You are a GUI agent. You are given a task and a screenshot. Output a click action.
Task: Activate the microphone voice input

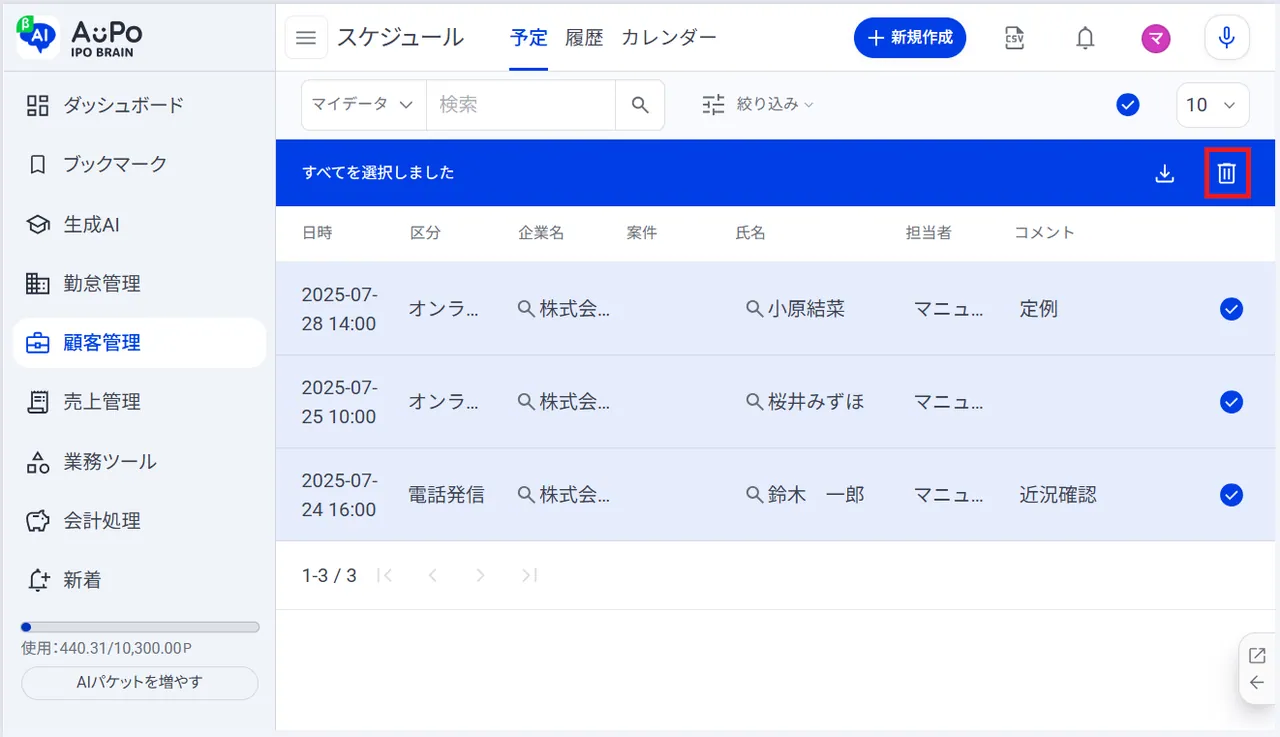pos(1227,38)
